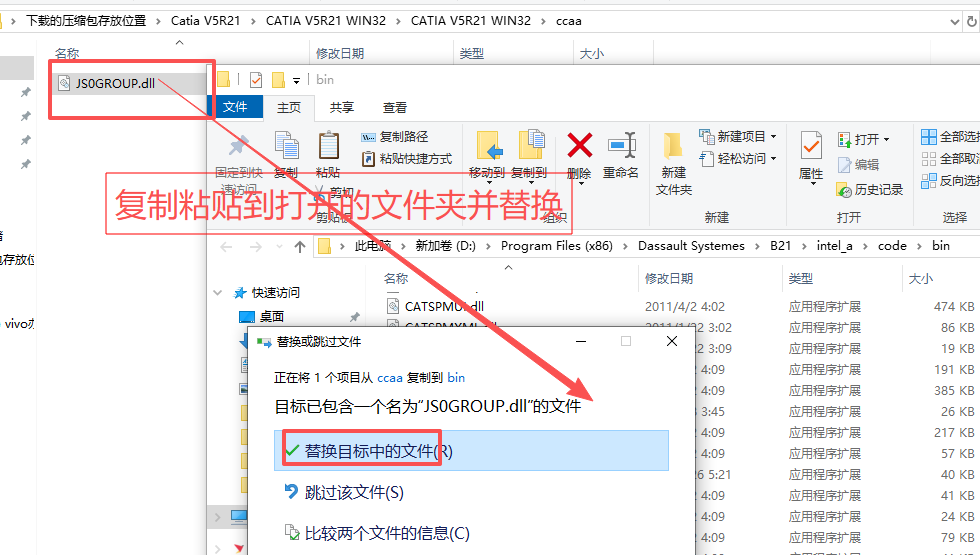
Task: Sort bin folder by Date modified column
Action: 669,278
